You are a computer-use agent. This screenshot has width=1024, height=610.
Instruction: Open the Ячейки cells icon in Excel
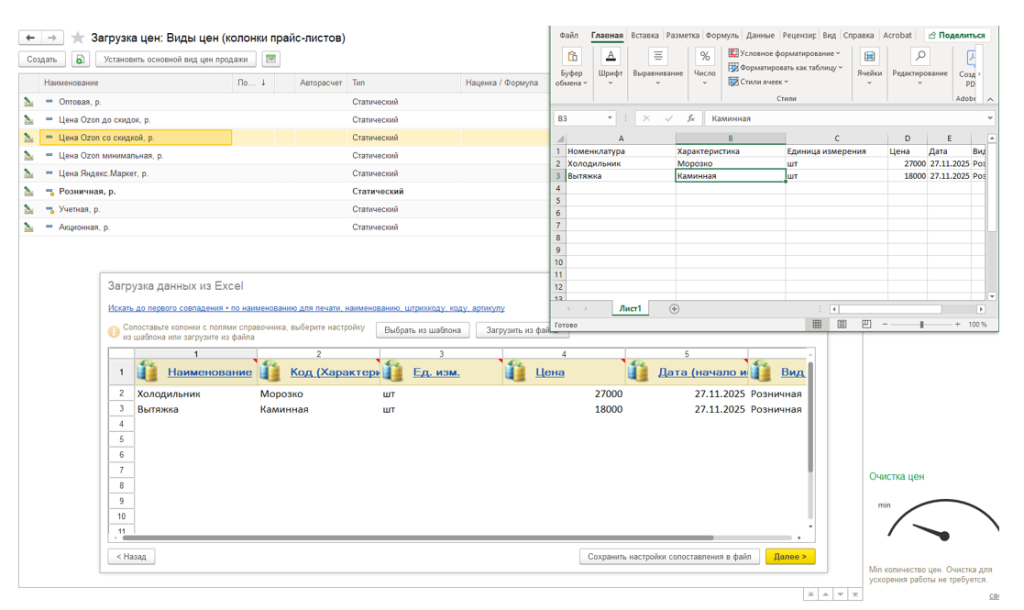869,57
